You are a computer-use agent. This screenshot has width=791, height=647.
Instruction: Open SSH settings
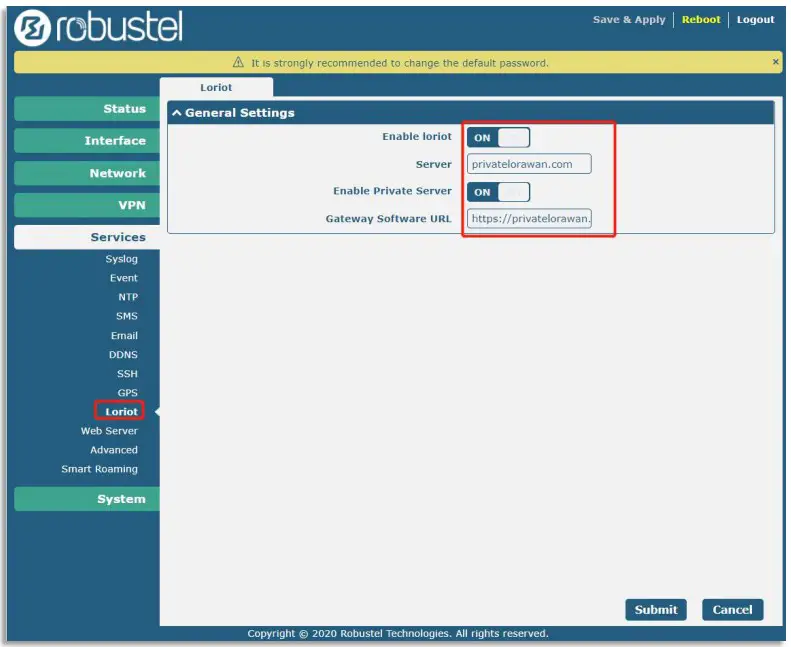(127, 374)
